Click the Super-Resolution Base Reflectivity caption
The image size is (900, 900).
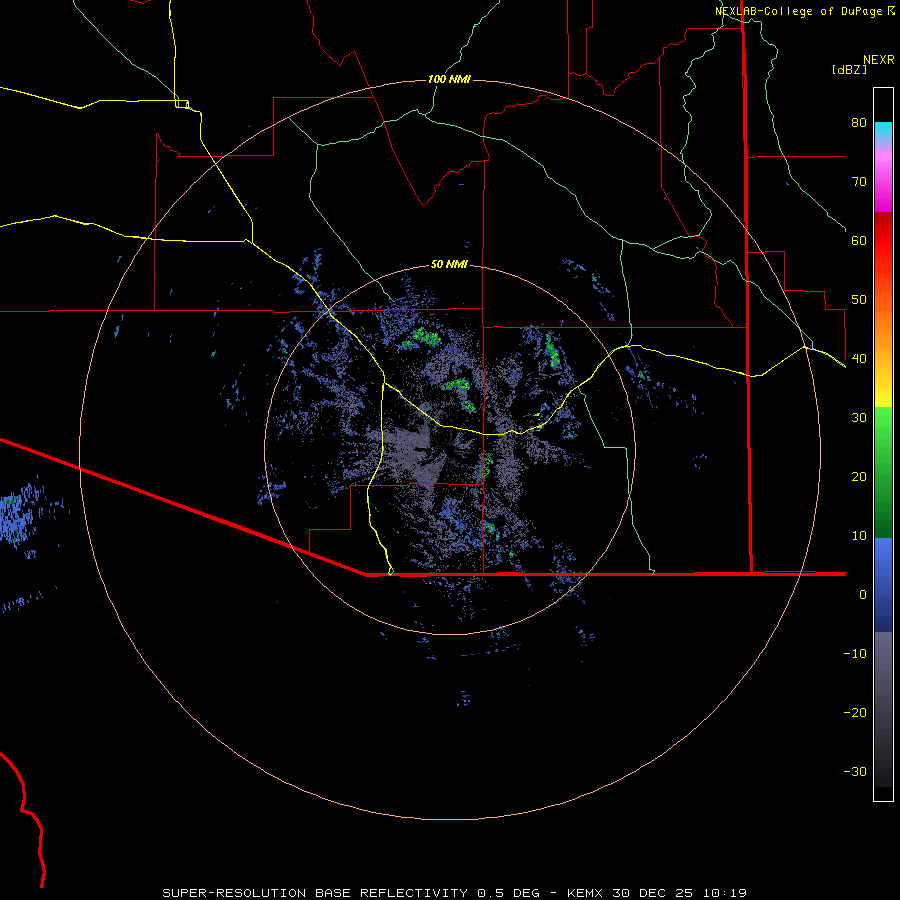tap(351, 893)
